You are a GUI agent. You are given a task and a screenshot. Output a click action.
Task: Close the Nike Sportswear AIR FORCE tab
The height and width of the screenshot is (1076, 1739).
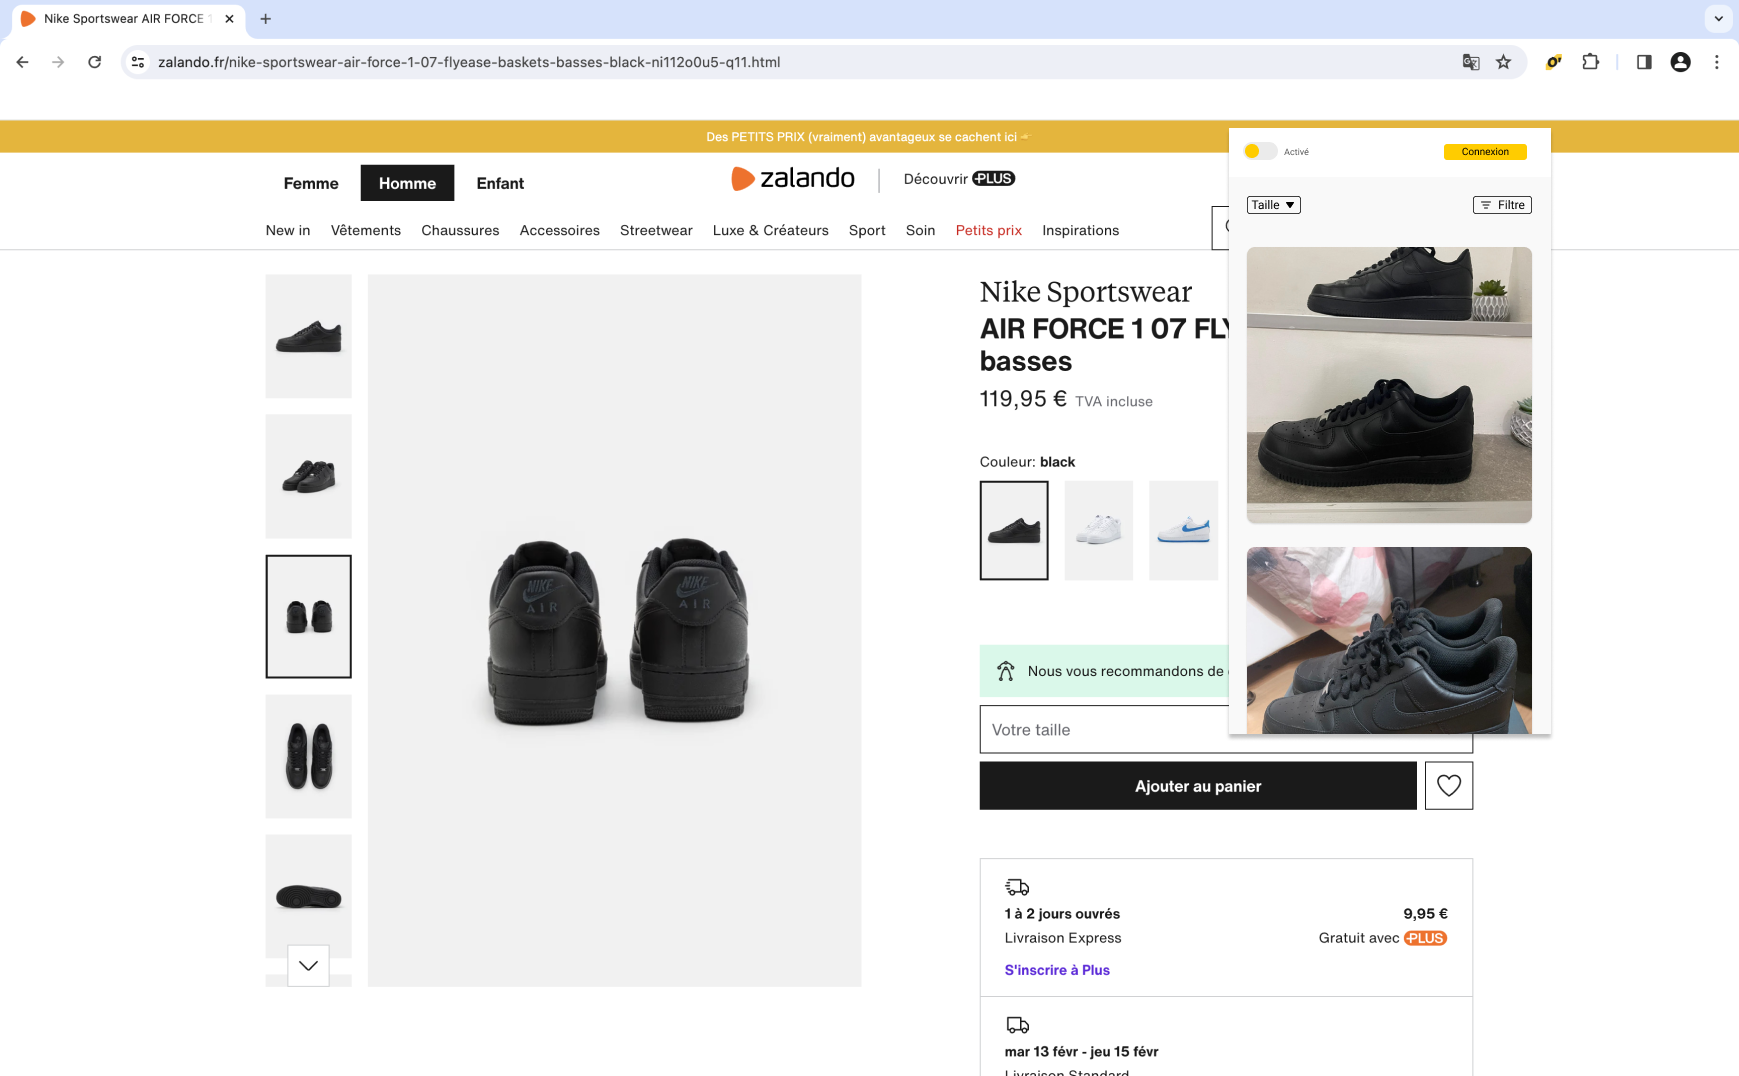(229, 19)
